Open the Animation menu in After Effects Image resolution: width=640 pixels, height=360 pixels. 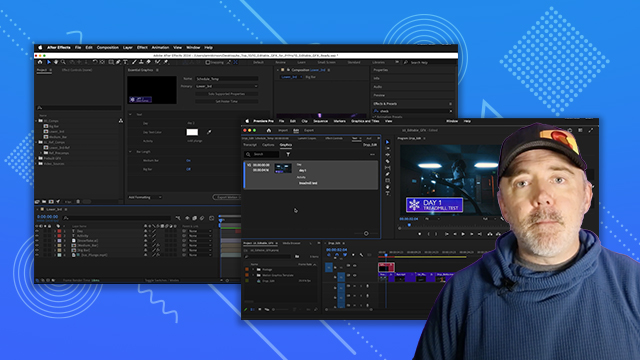pyautogui.click(x=160, y=48)
